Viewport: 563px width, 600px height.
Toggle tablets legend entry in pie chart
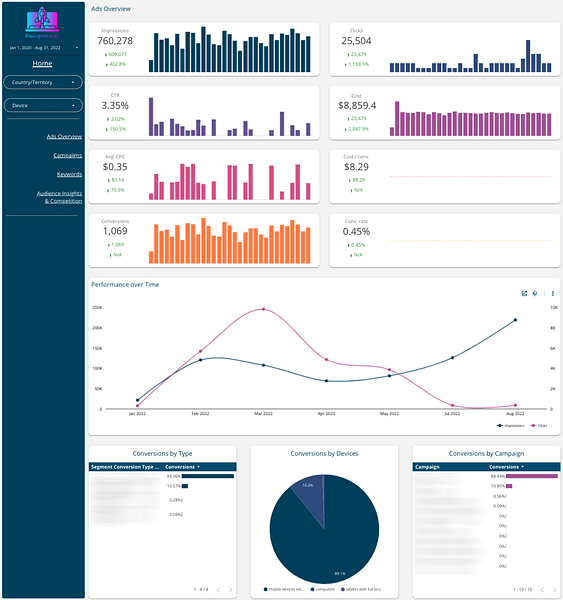point(362,589)
